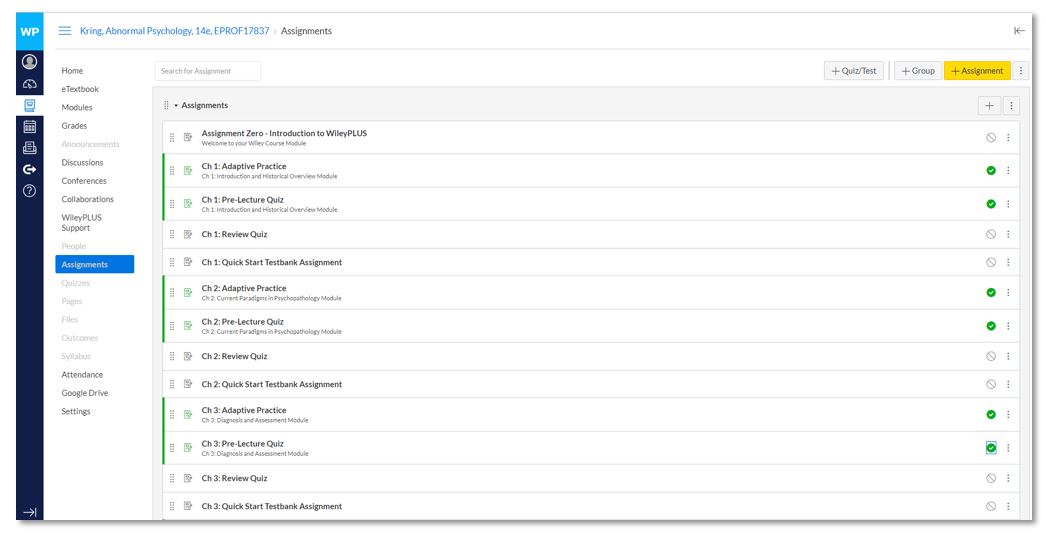1046x535 pixels.
Task: Click the Search for Assignment field
Action: pyautogui.click(x=208, y=71)
